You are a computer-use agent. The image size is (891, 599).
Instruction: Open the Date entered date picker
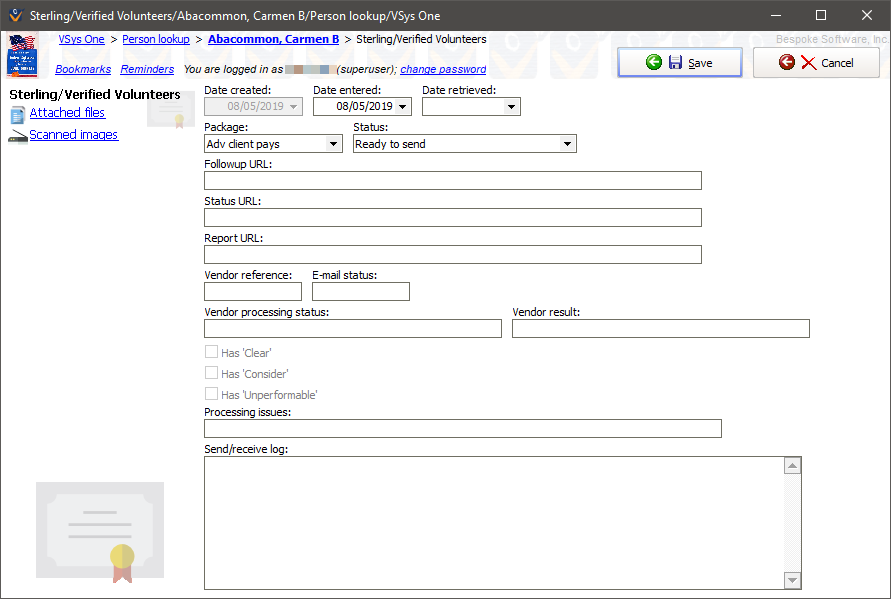point(403,106)
